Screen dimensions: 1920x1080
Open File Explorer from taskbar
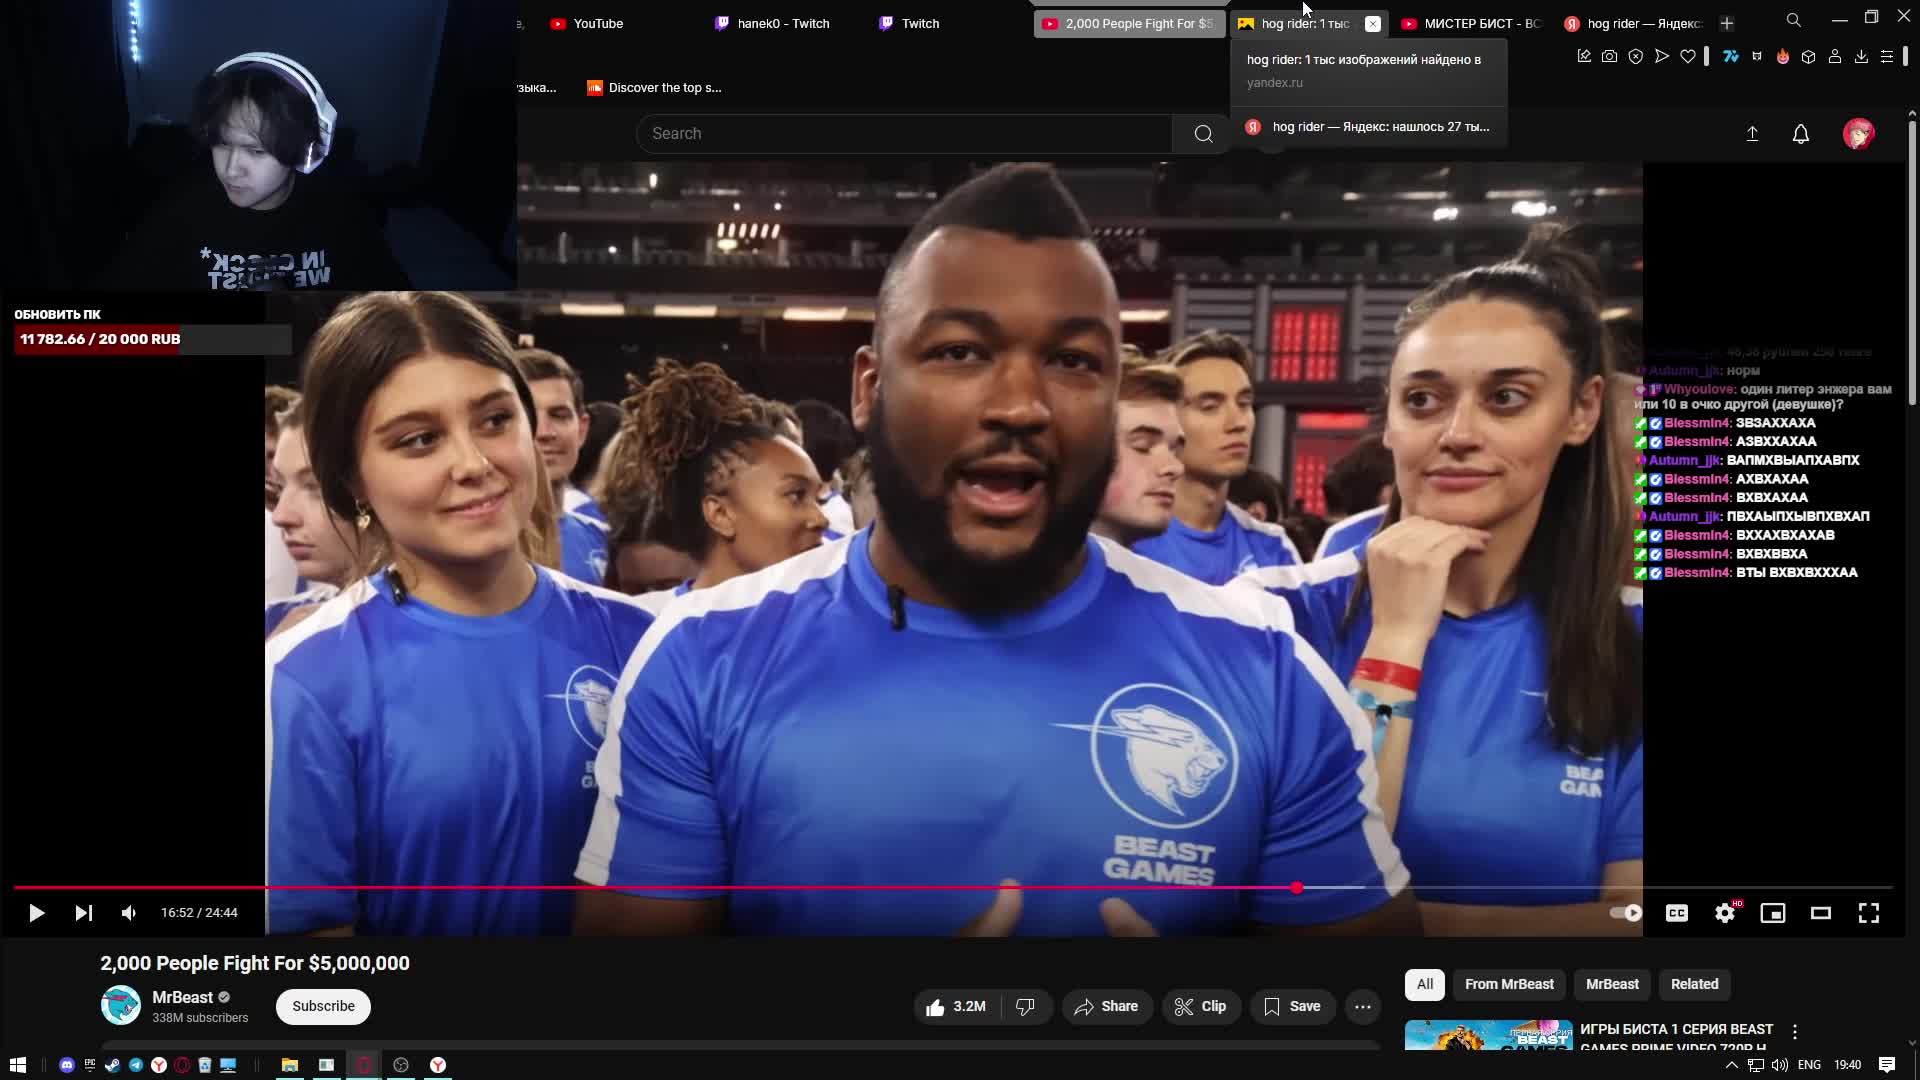click(290, 1065)
